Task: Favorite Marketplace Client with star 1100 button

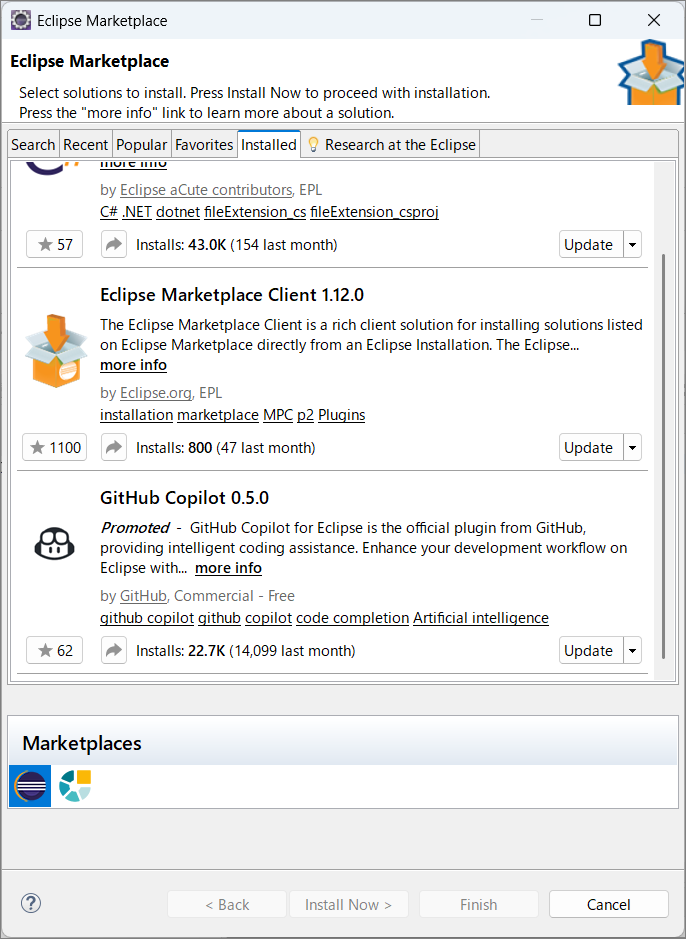Action: 54,447
